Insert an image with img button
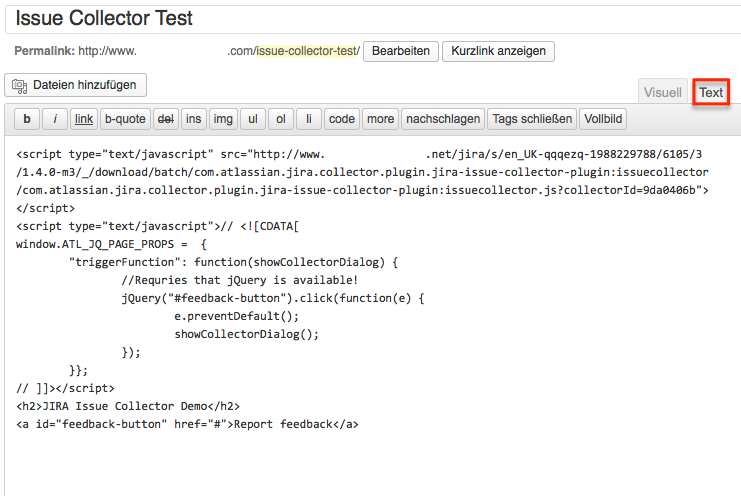The height and width of the screenshot is (496, 741). coord(223,119)
